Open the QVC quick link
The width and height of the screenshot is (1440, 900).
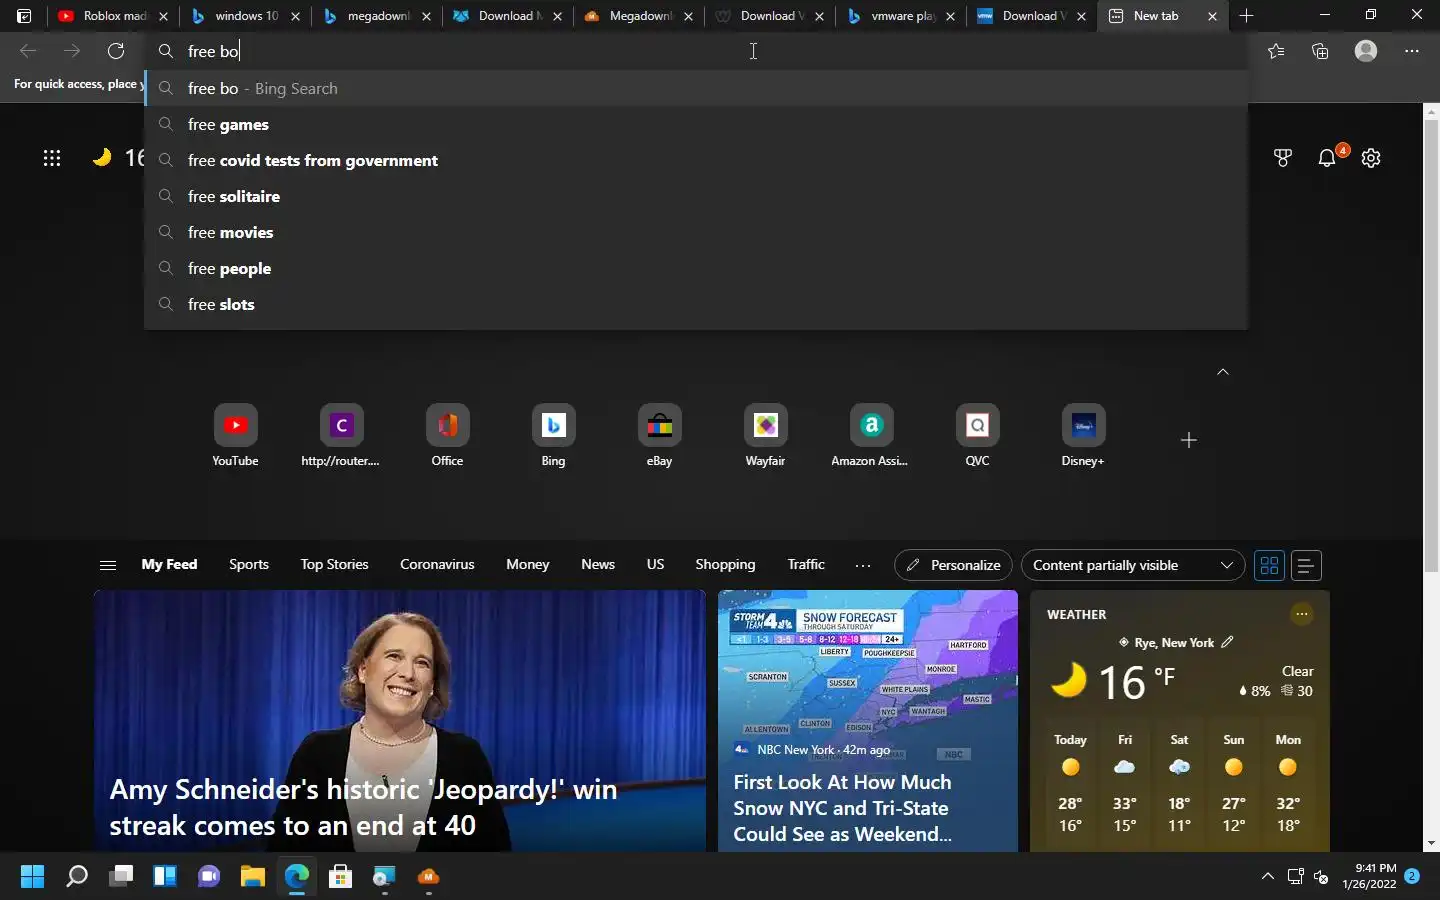[x=977, y=436]
